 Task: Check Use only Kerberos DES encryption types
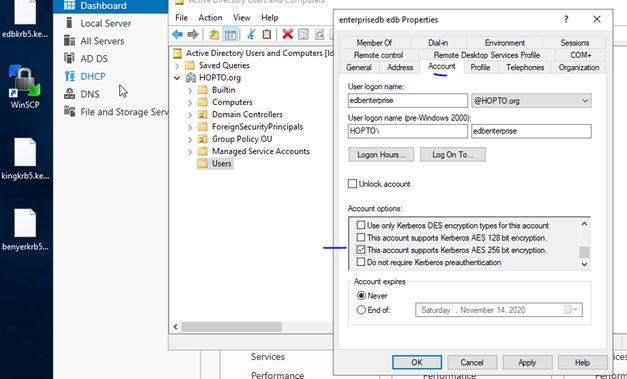[361, 225]
